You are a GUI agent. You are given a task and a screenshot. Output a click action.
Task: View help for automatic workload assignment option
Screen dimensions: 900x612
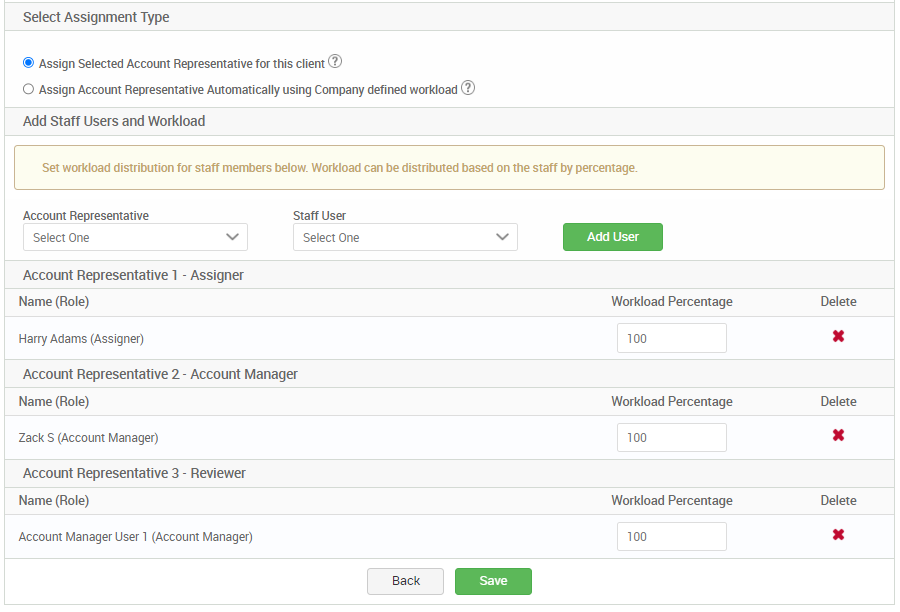(x=467, y=87)
